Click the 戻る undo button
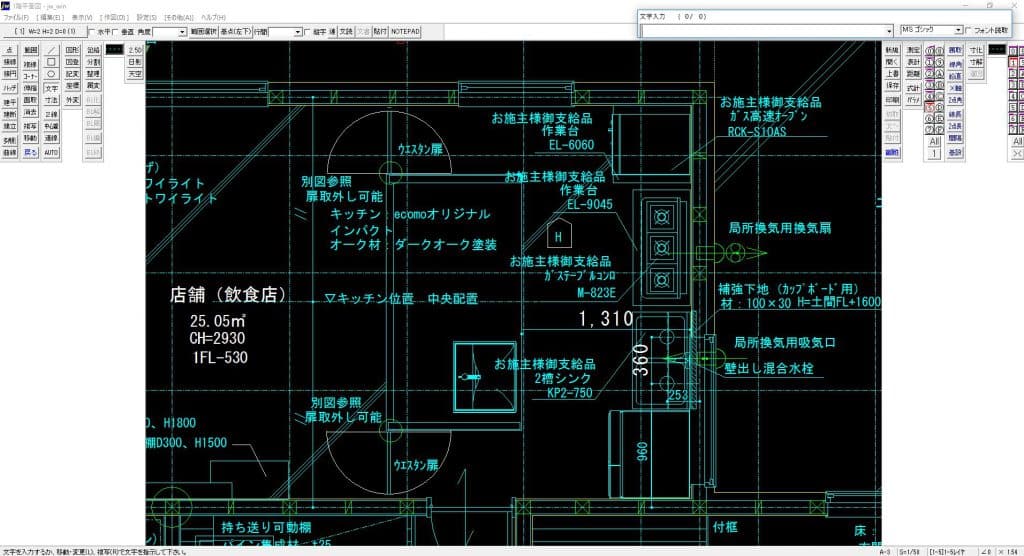The image size is (1024, 556). (31, 153)
